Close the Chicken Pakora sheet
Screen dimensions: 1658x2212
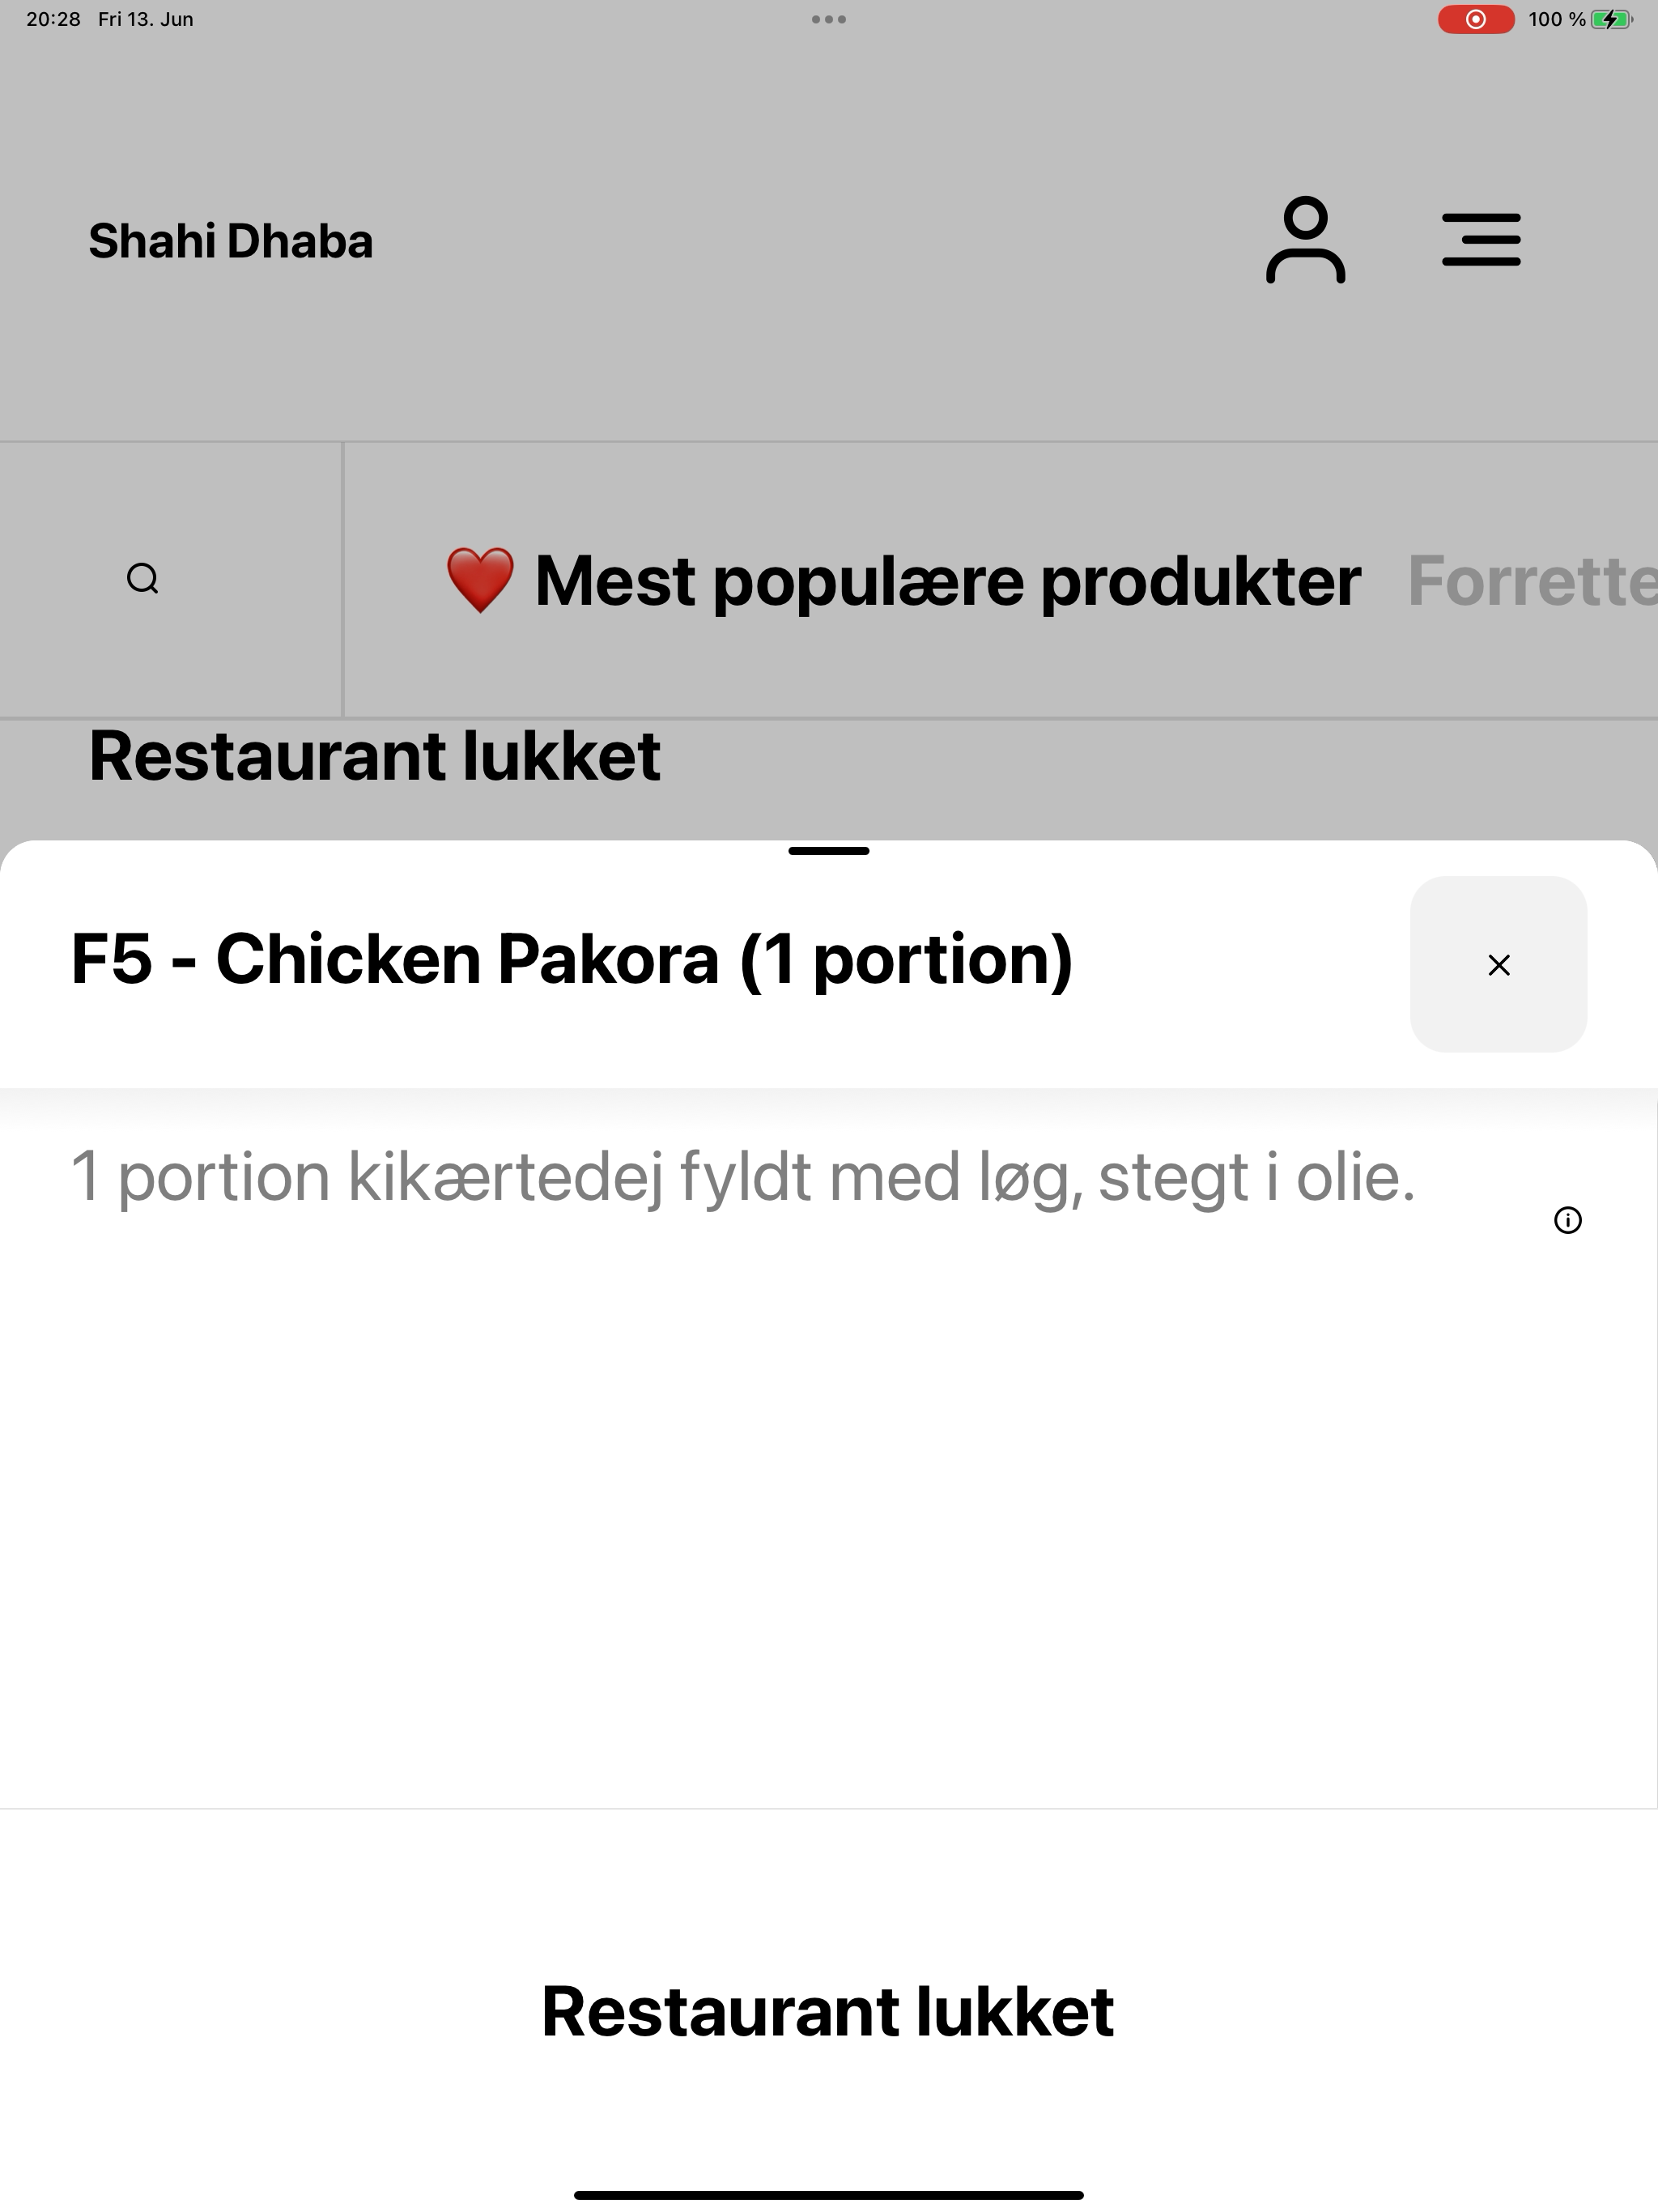[1498, 964]
